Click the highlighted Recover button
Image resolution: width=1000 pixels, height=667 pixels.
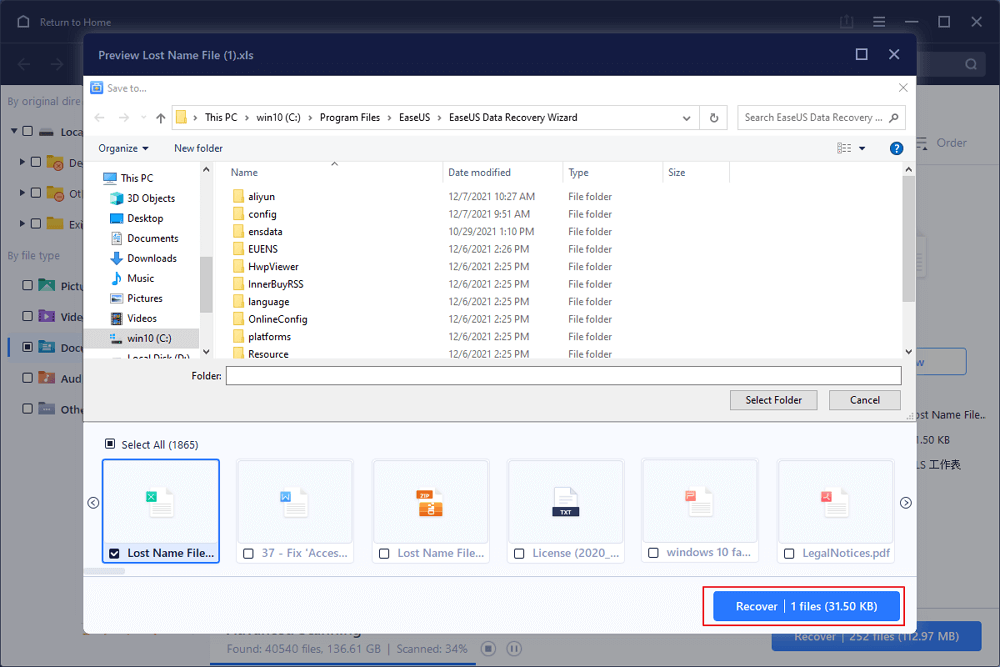[x=805, y=605]
